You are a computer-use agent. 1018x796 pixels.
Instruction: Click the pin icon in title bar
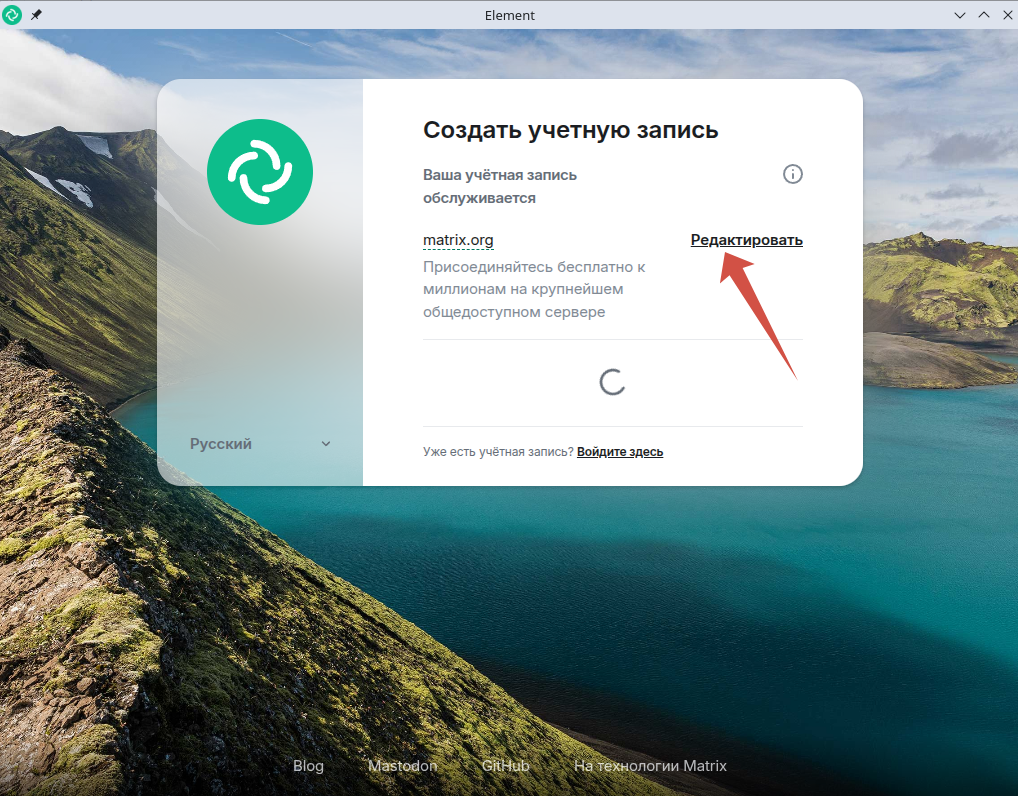(x=37, y=15)
